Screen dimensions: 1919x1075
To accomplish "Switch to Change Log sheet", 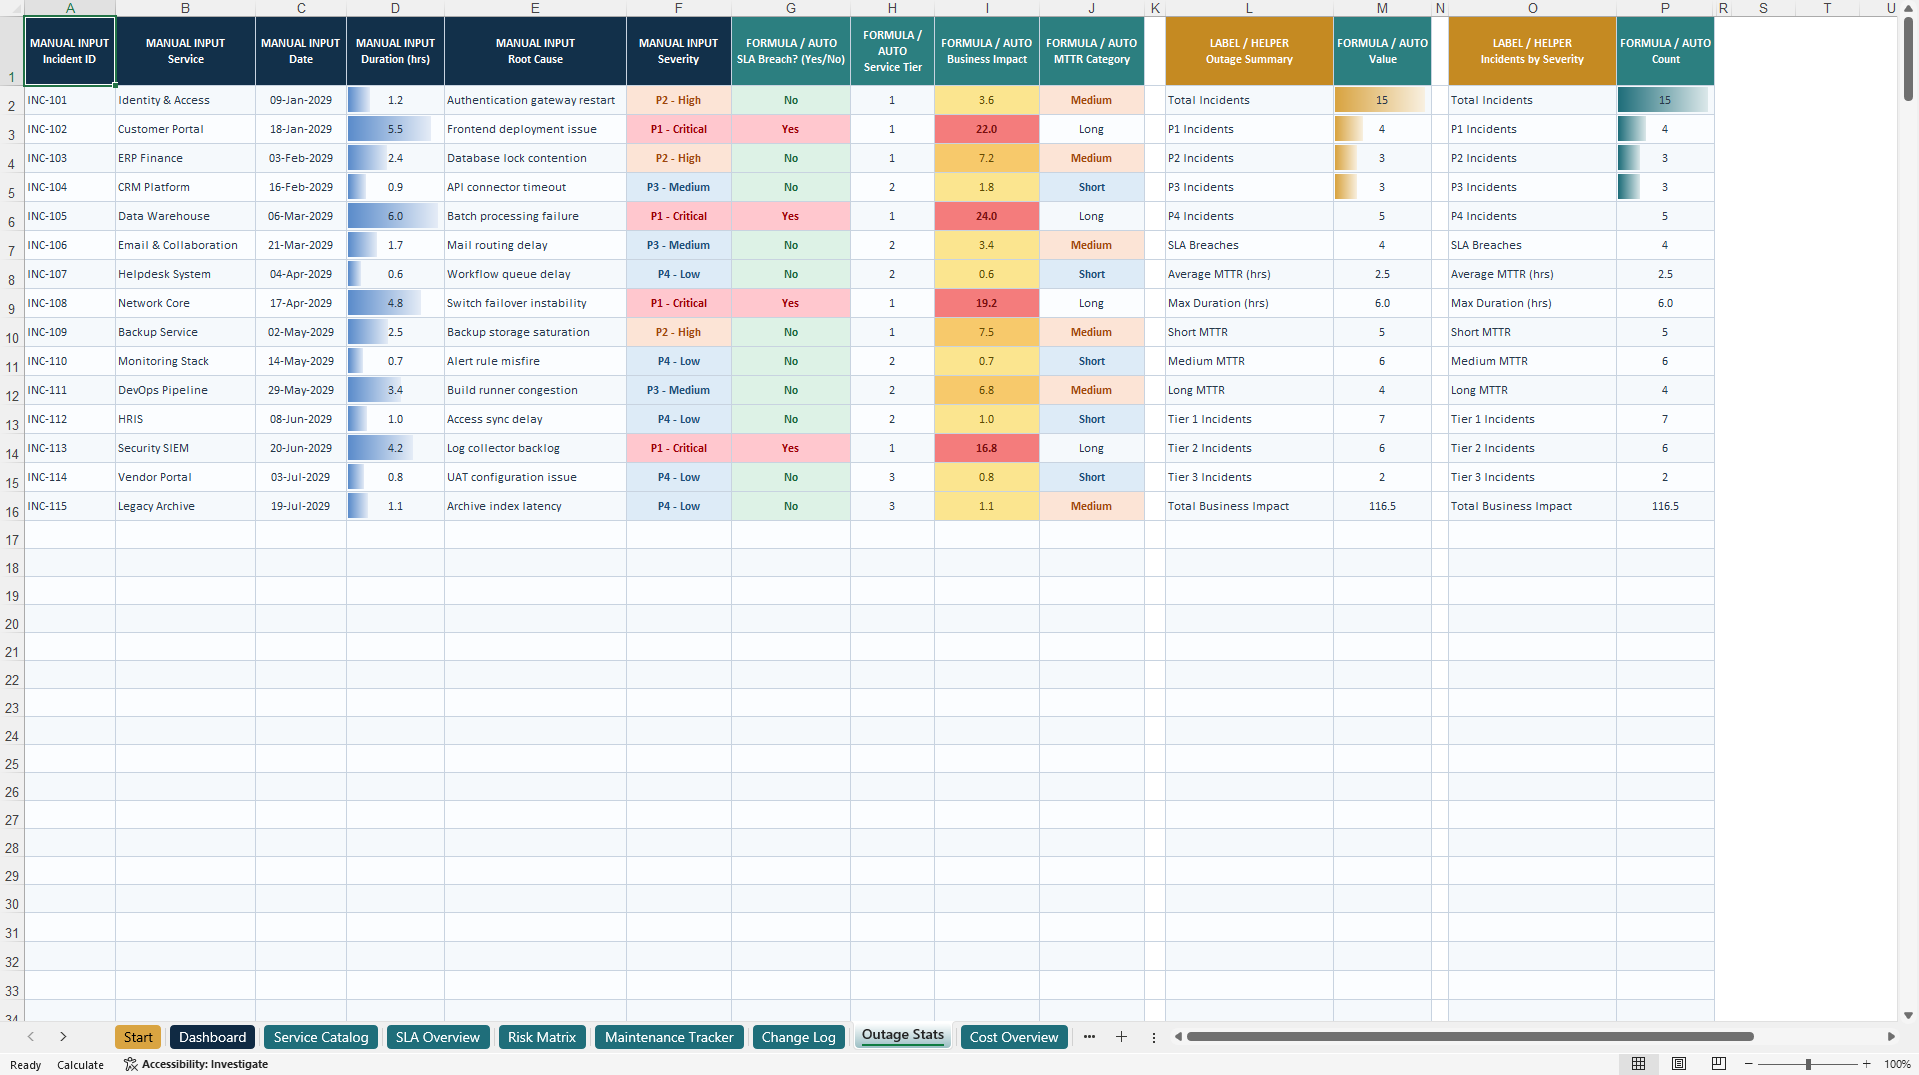I will (798, 1037).
